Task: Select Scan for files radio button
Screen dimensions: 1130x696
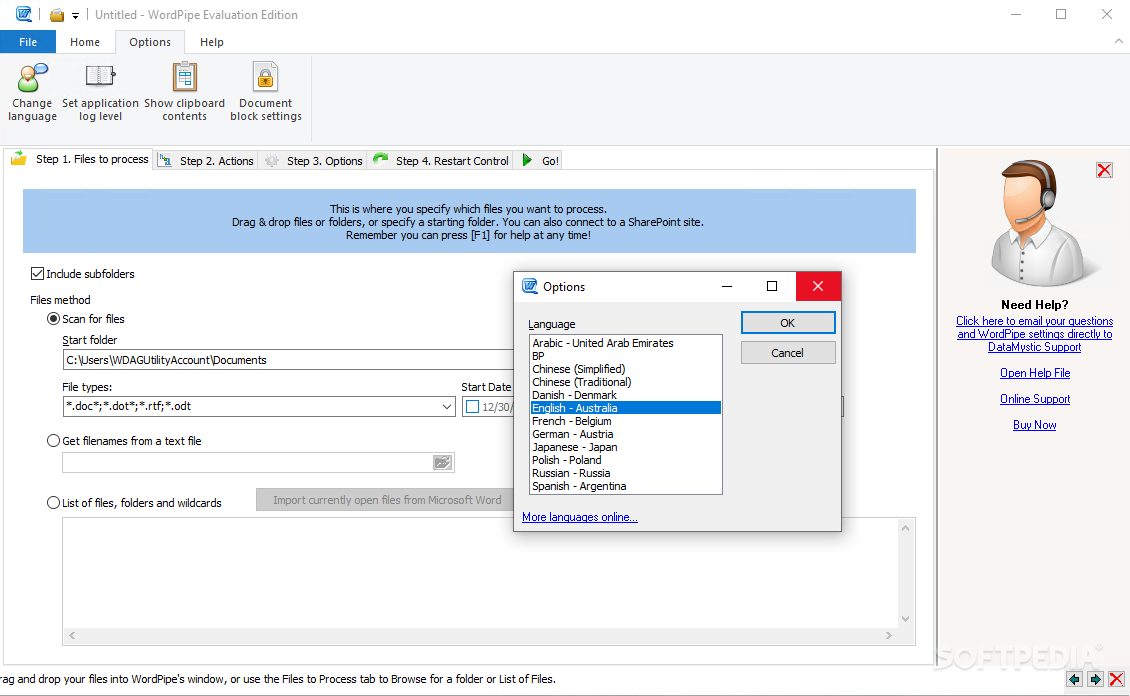Action: pyautogui.click(x=53, y=318)
